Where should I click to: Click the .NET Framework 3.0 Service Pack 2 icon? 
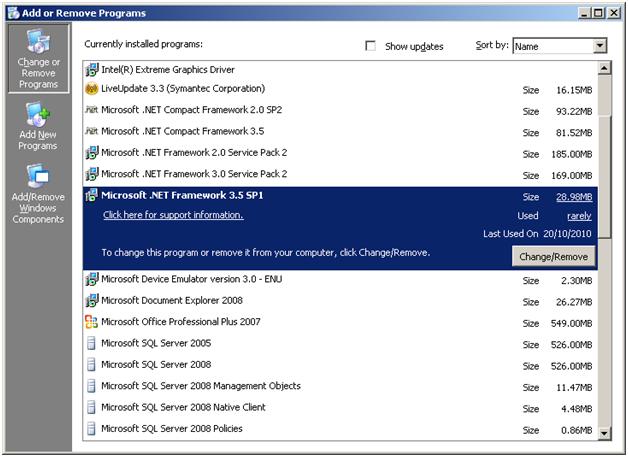(91, 174)
